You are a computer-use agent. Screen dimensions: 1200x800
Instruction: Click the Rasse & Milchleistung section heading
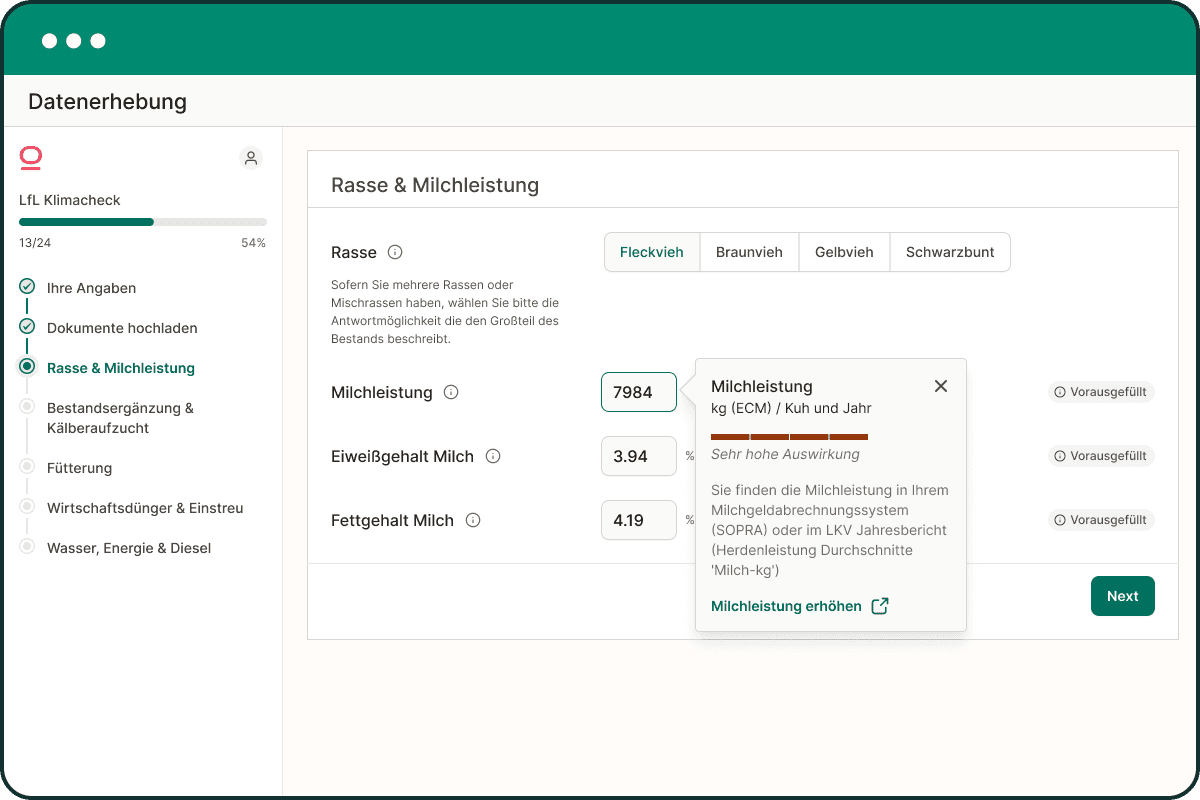coord(435,185)
